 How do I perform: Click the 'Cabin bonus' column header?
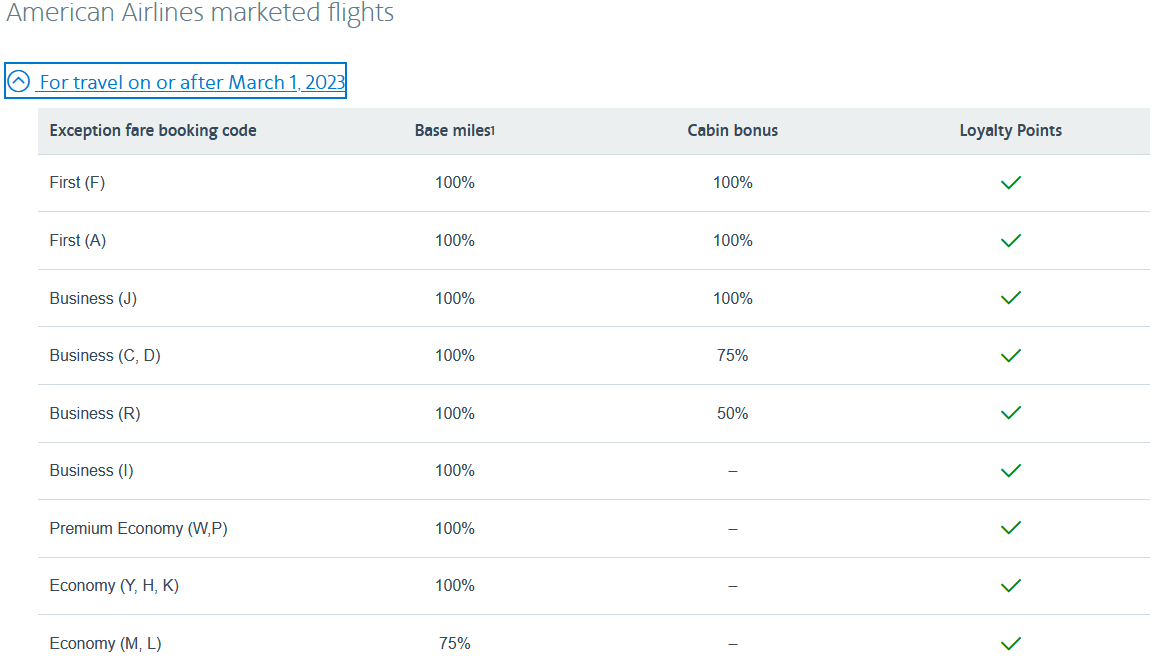(x=733, y=131)
